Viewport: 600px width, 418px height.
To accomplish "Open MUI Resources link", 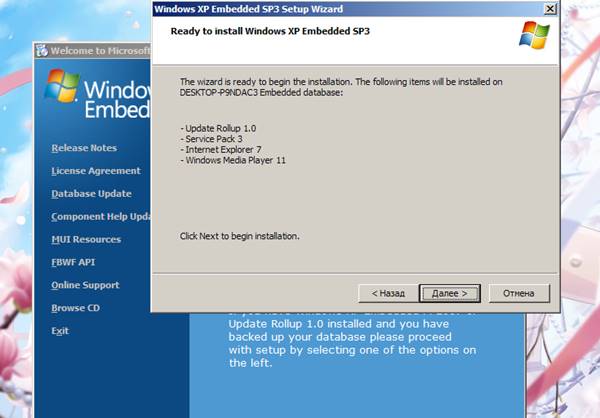I will 86,240.
